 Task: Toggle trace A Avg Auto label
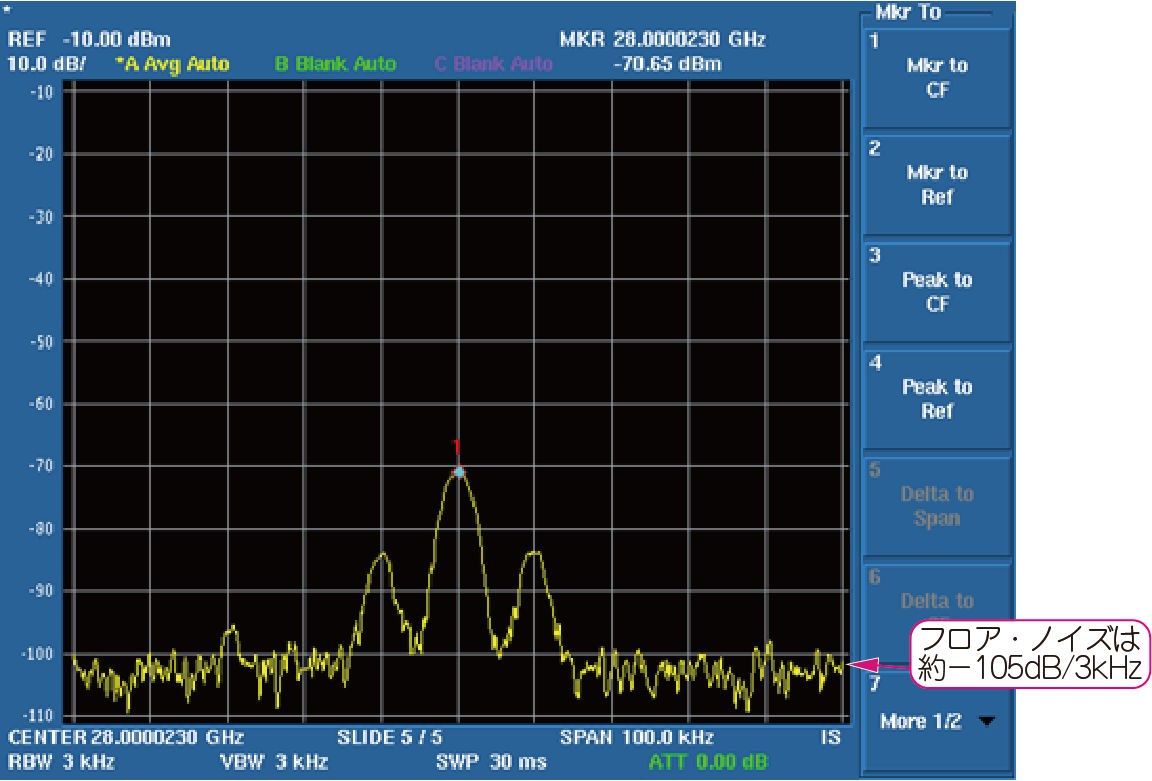coord(172,64)
